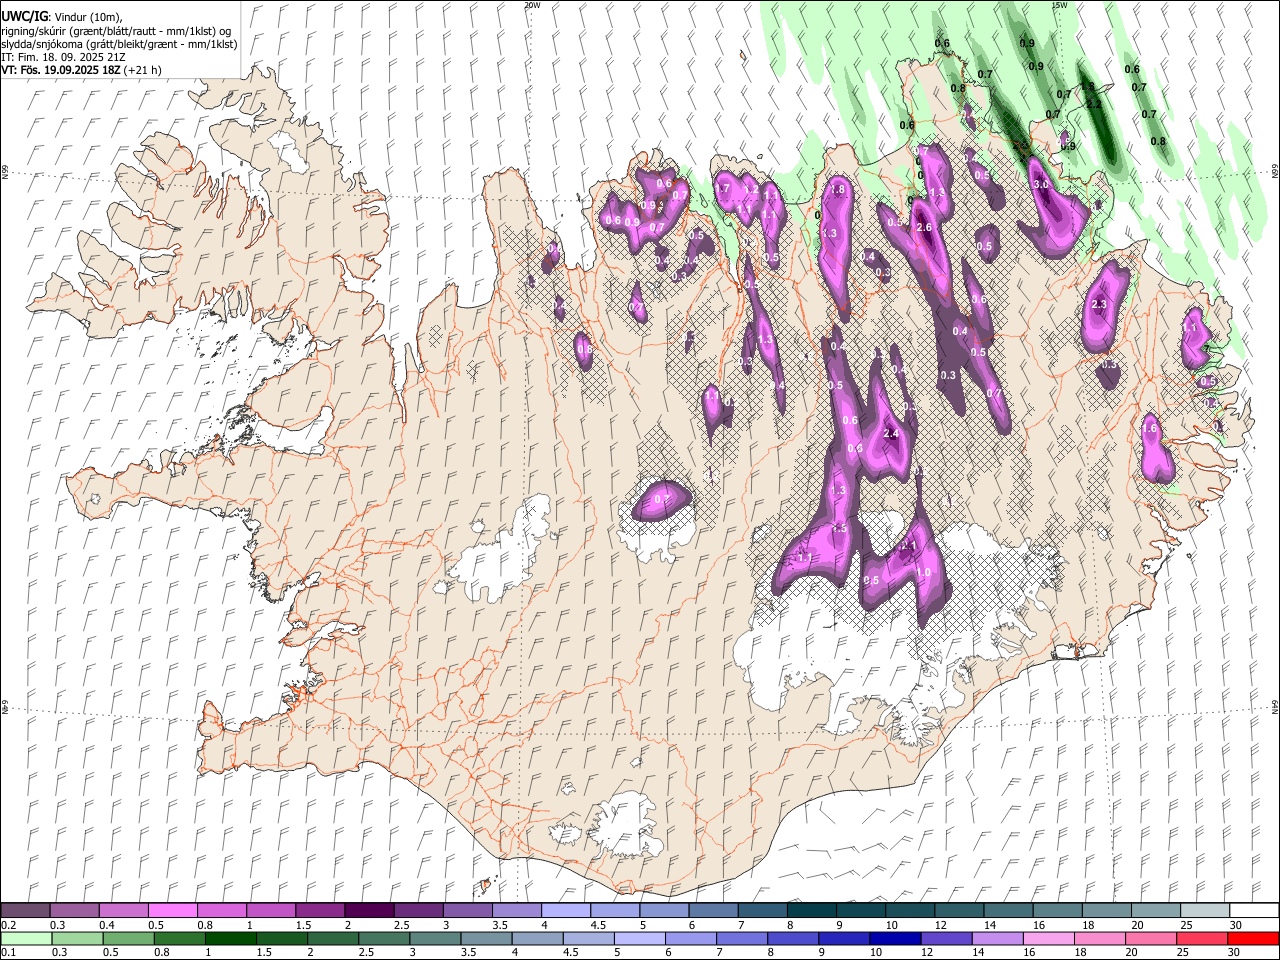Screen dimensions: 1280x960
Task: Pick the darkest purple 2 swatch in upper legend
Action: [368, 911]
